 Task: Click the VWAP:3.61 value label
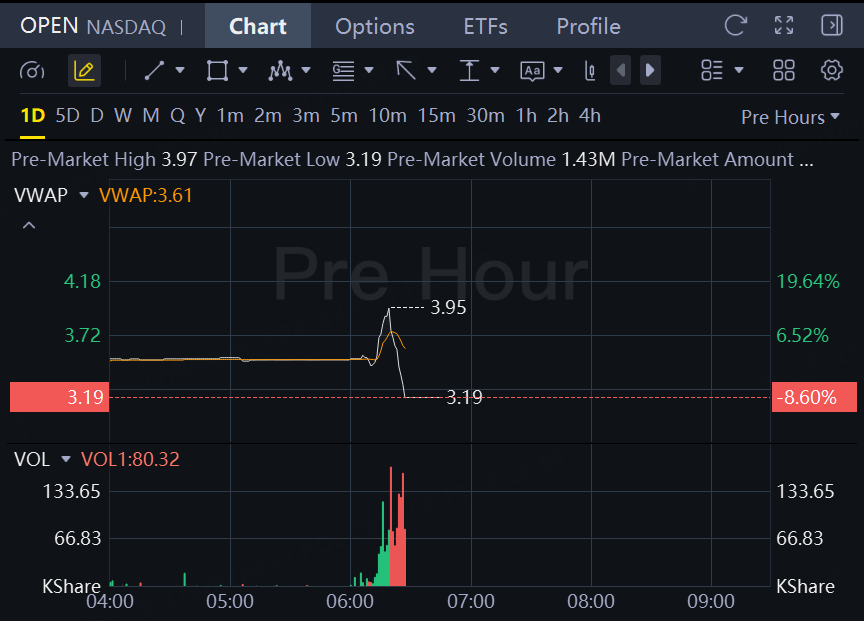(x=145, y=195)
